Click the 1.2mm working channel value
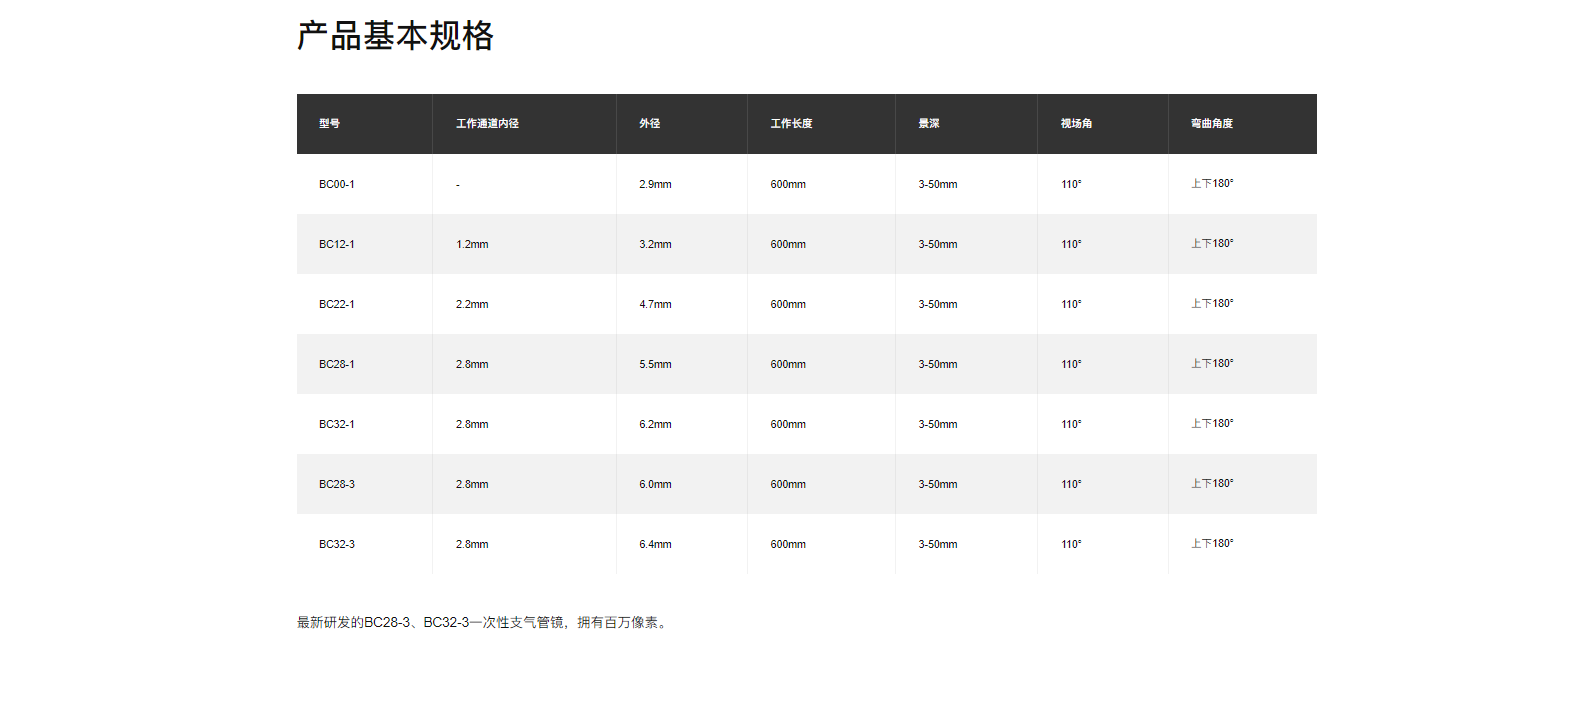Viewport: 1589px width, 727px height. 472,244
